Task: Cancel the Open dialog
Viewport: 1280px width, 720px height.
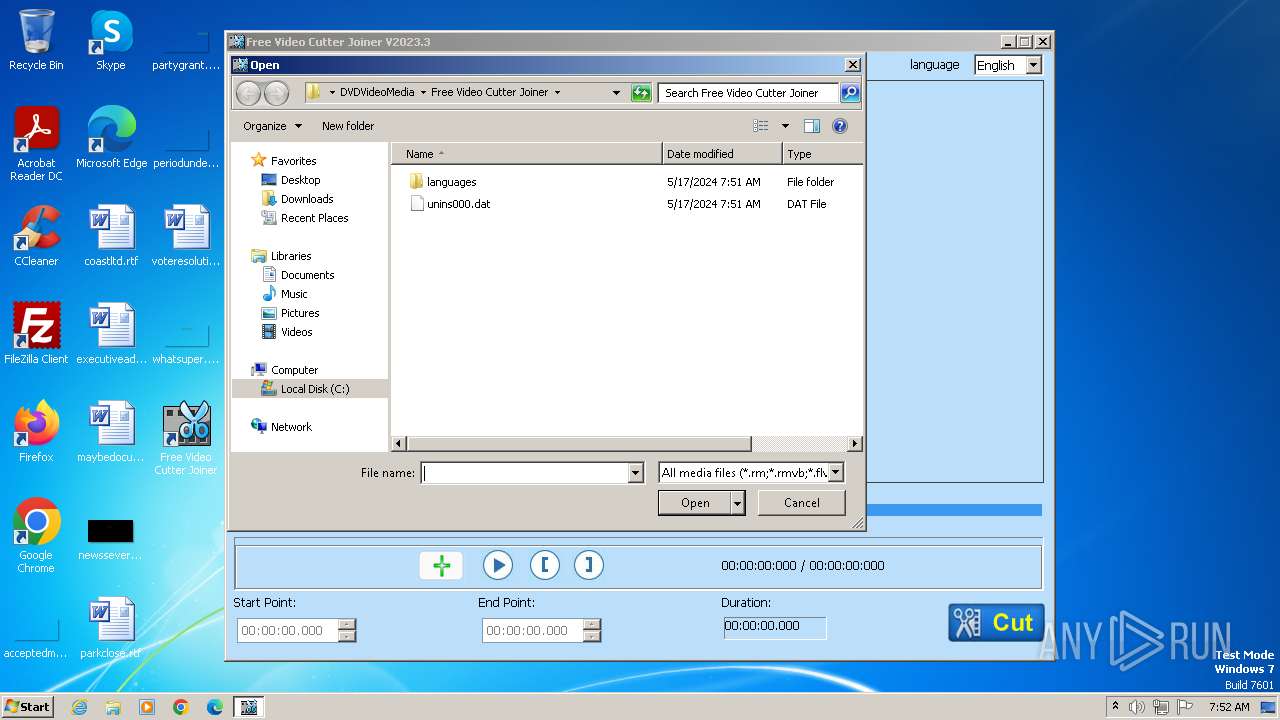Action: (x=802, y=503)
